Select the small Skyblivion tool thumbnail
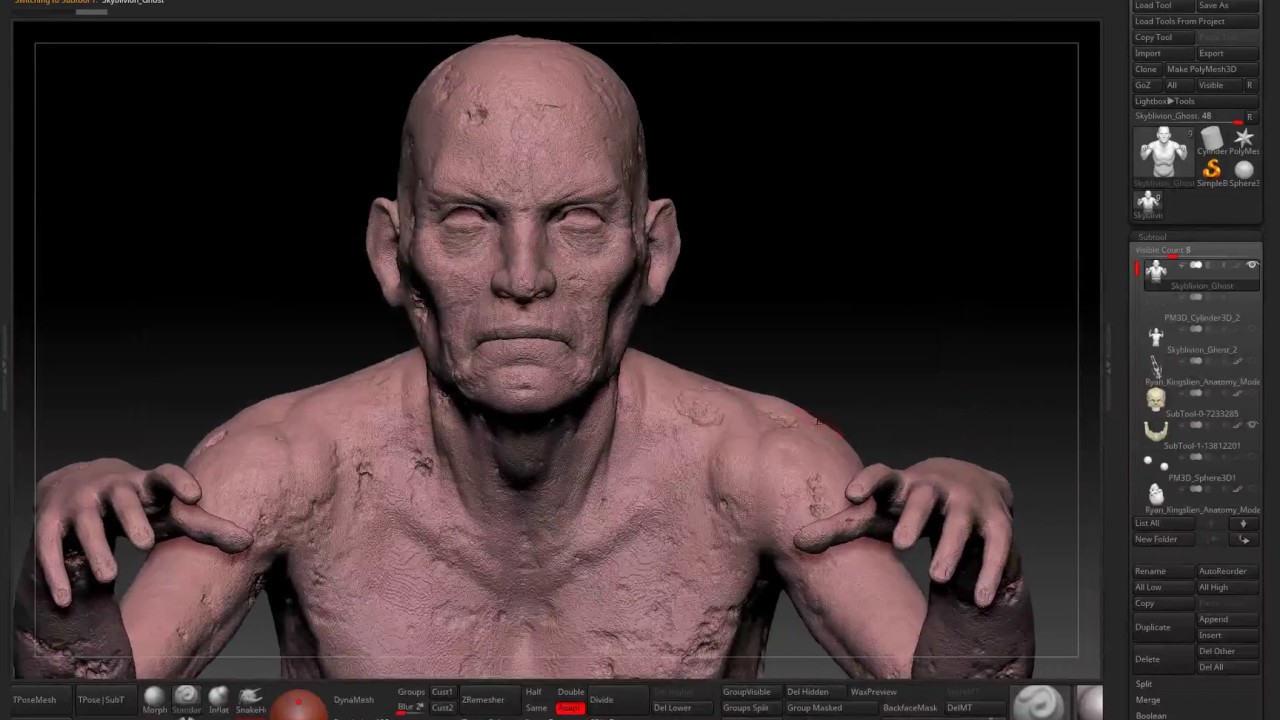 (1148, 204)
